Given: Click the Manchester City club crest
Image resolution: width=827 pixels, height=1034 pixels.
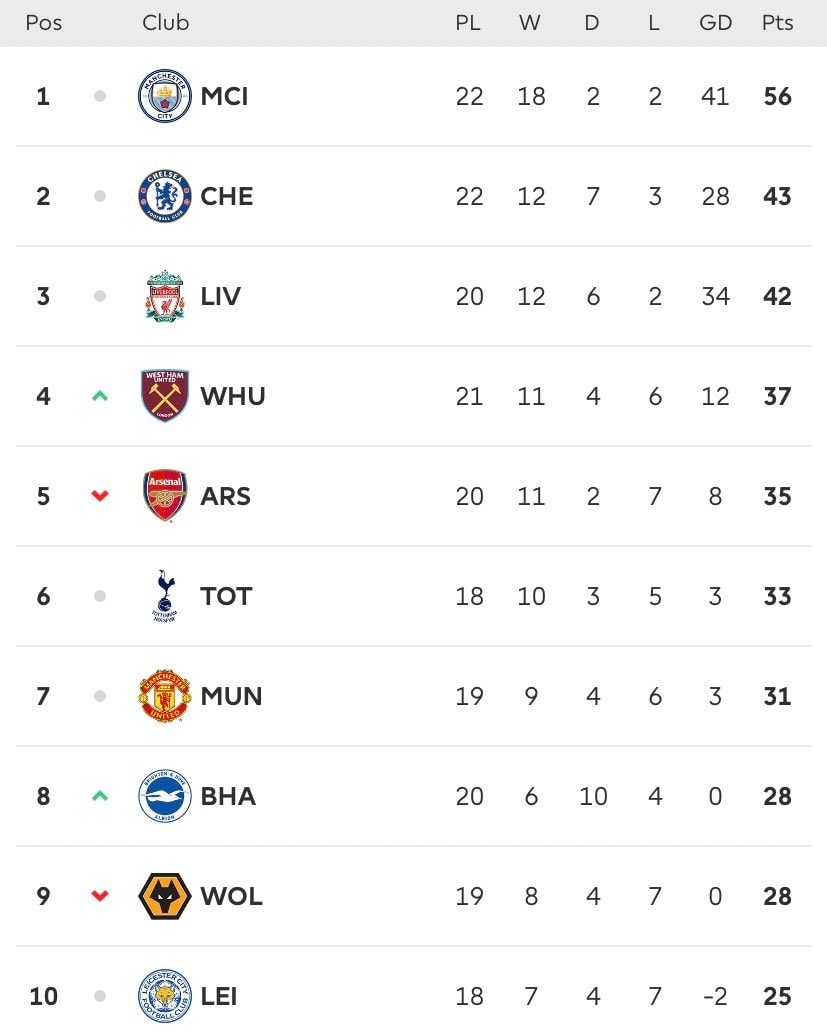Looking at the screenshot, I should (165, 96).
